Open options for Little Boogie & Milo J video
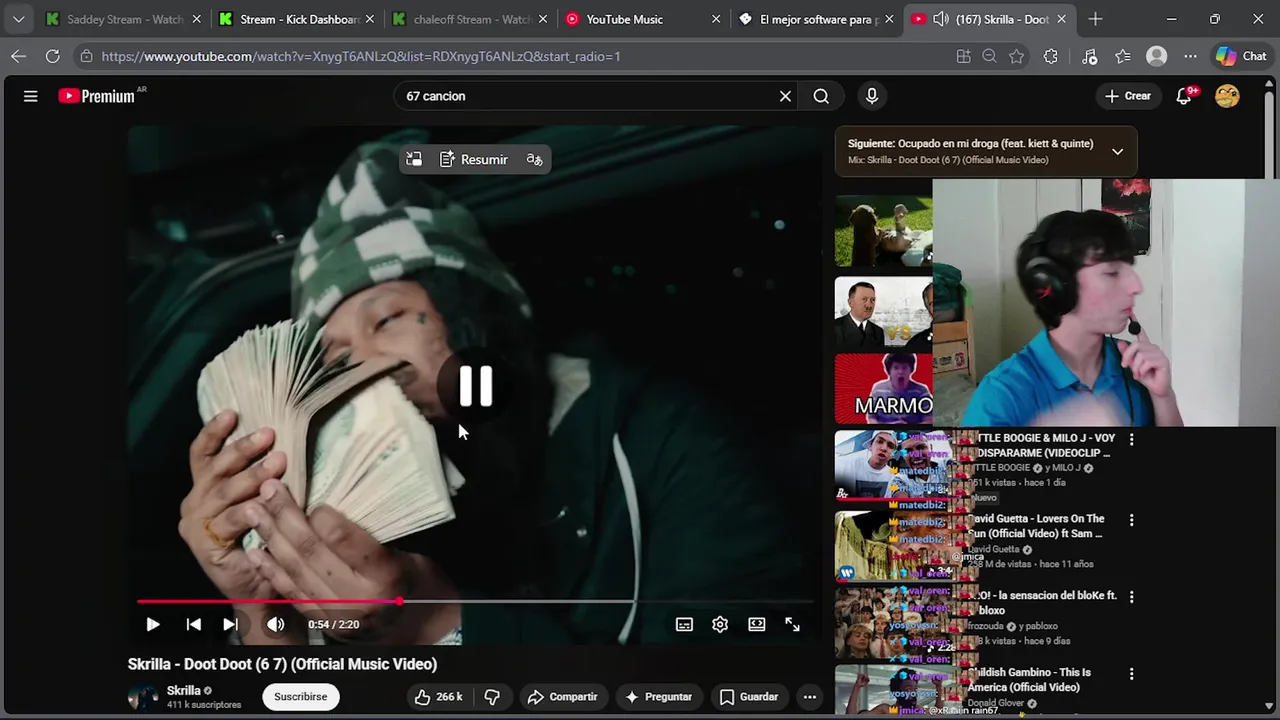Viewport: 1280px width, 720px height. 1132,439
